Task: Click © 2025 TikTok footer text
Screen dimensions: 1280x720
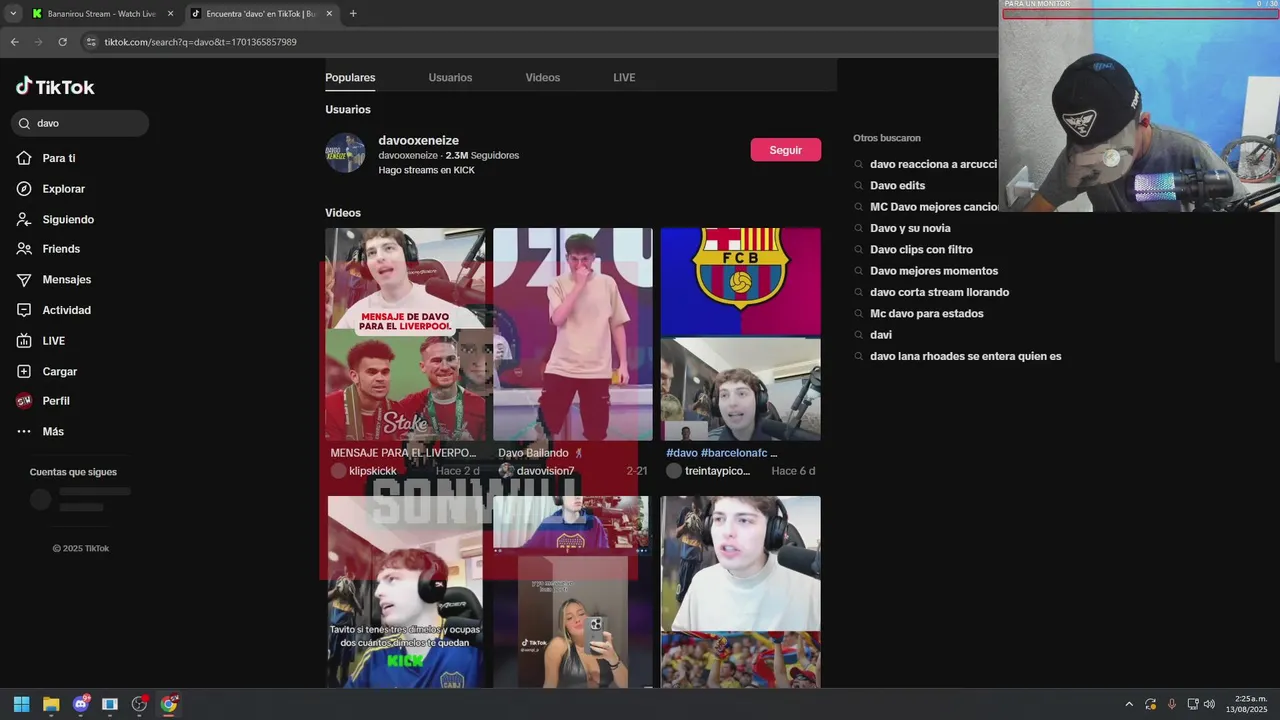Action: 81,549
